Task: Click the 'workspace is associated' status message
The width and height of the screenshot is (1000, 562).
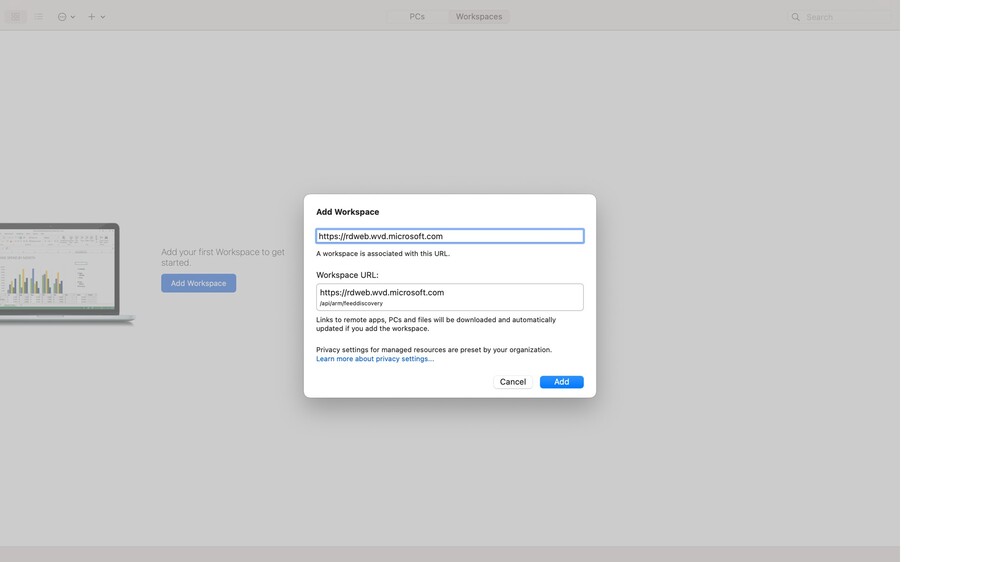Action: (x=383, y=254)
